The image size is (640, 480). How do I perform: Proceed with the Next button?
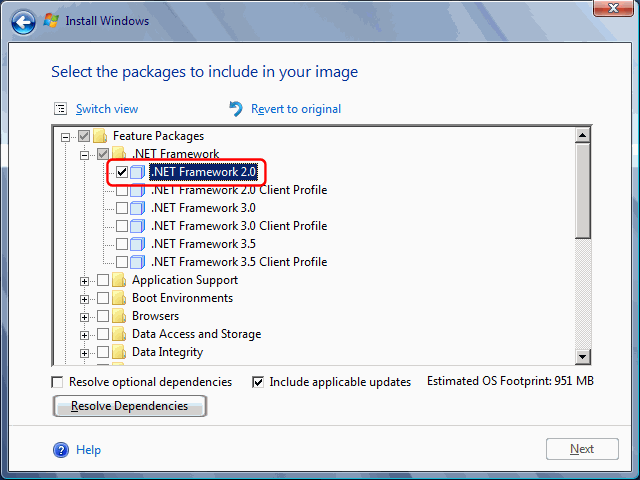(582, 449)
